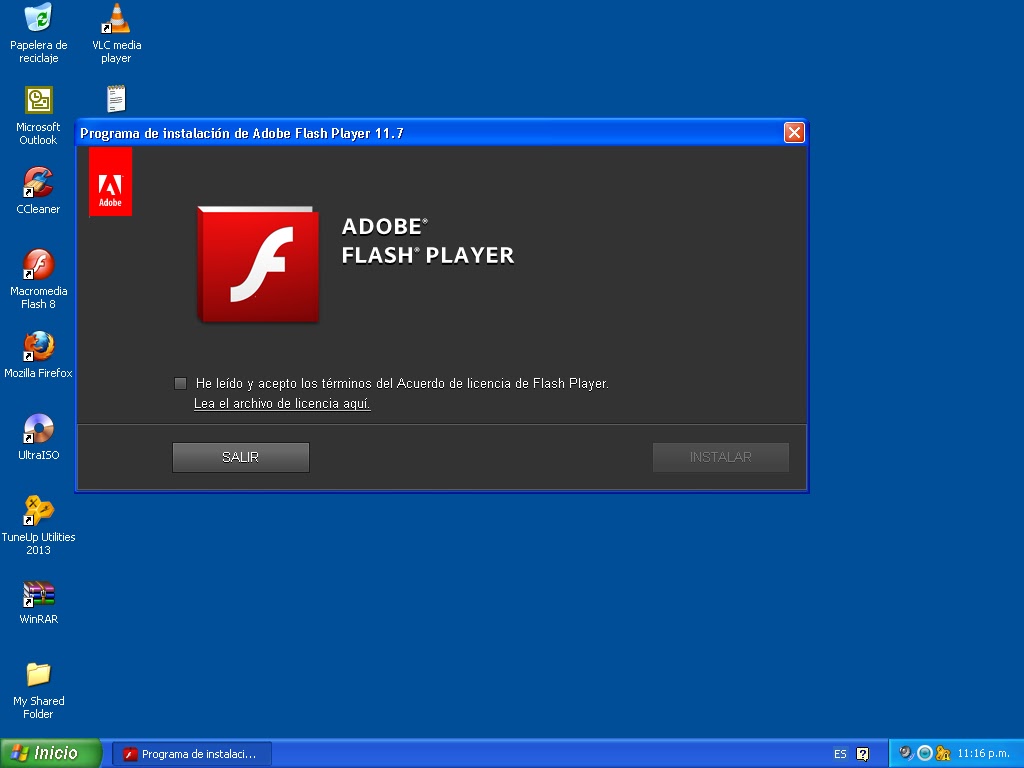Select the CCleaner desktop shortcut
The height and width of the screenshot is (768, 1024).
[x=39, y=189]
